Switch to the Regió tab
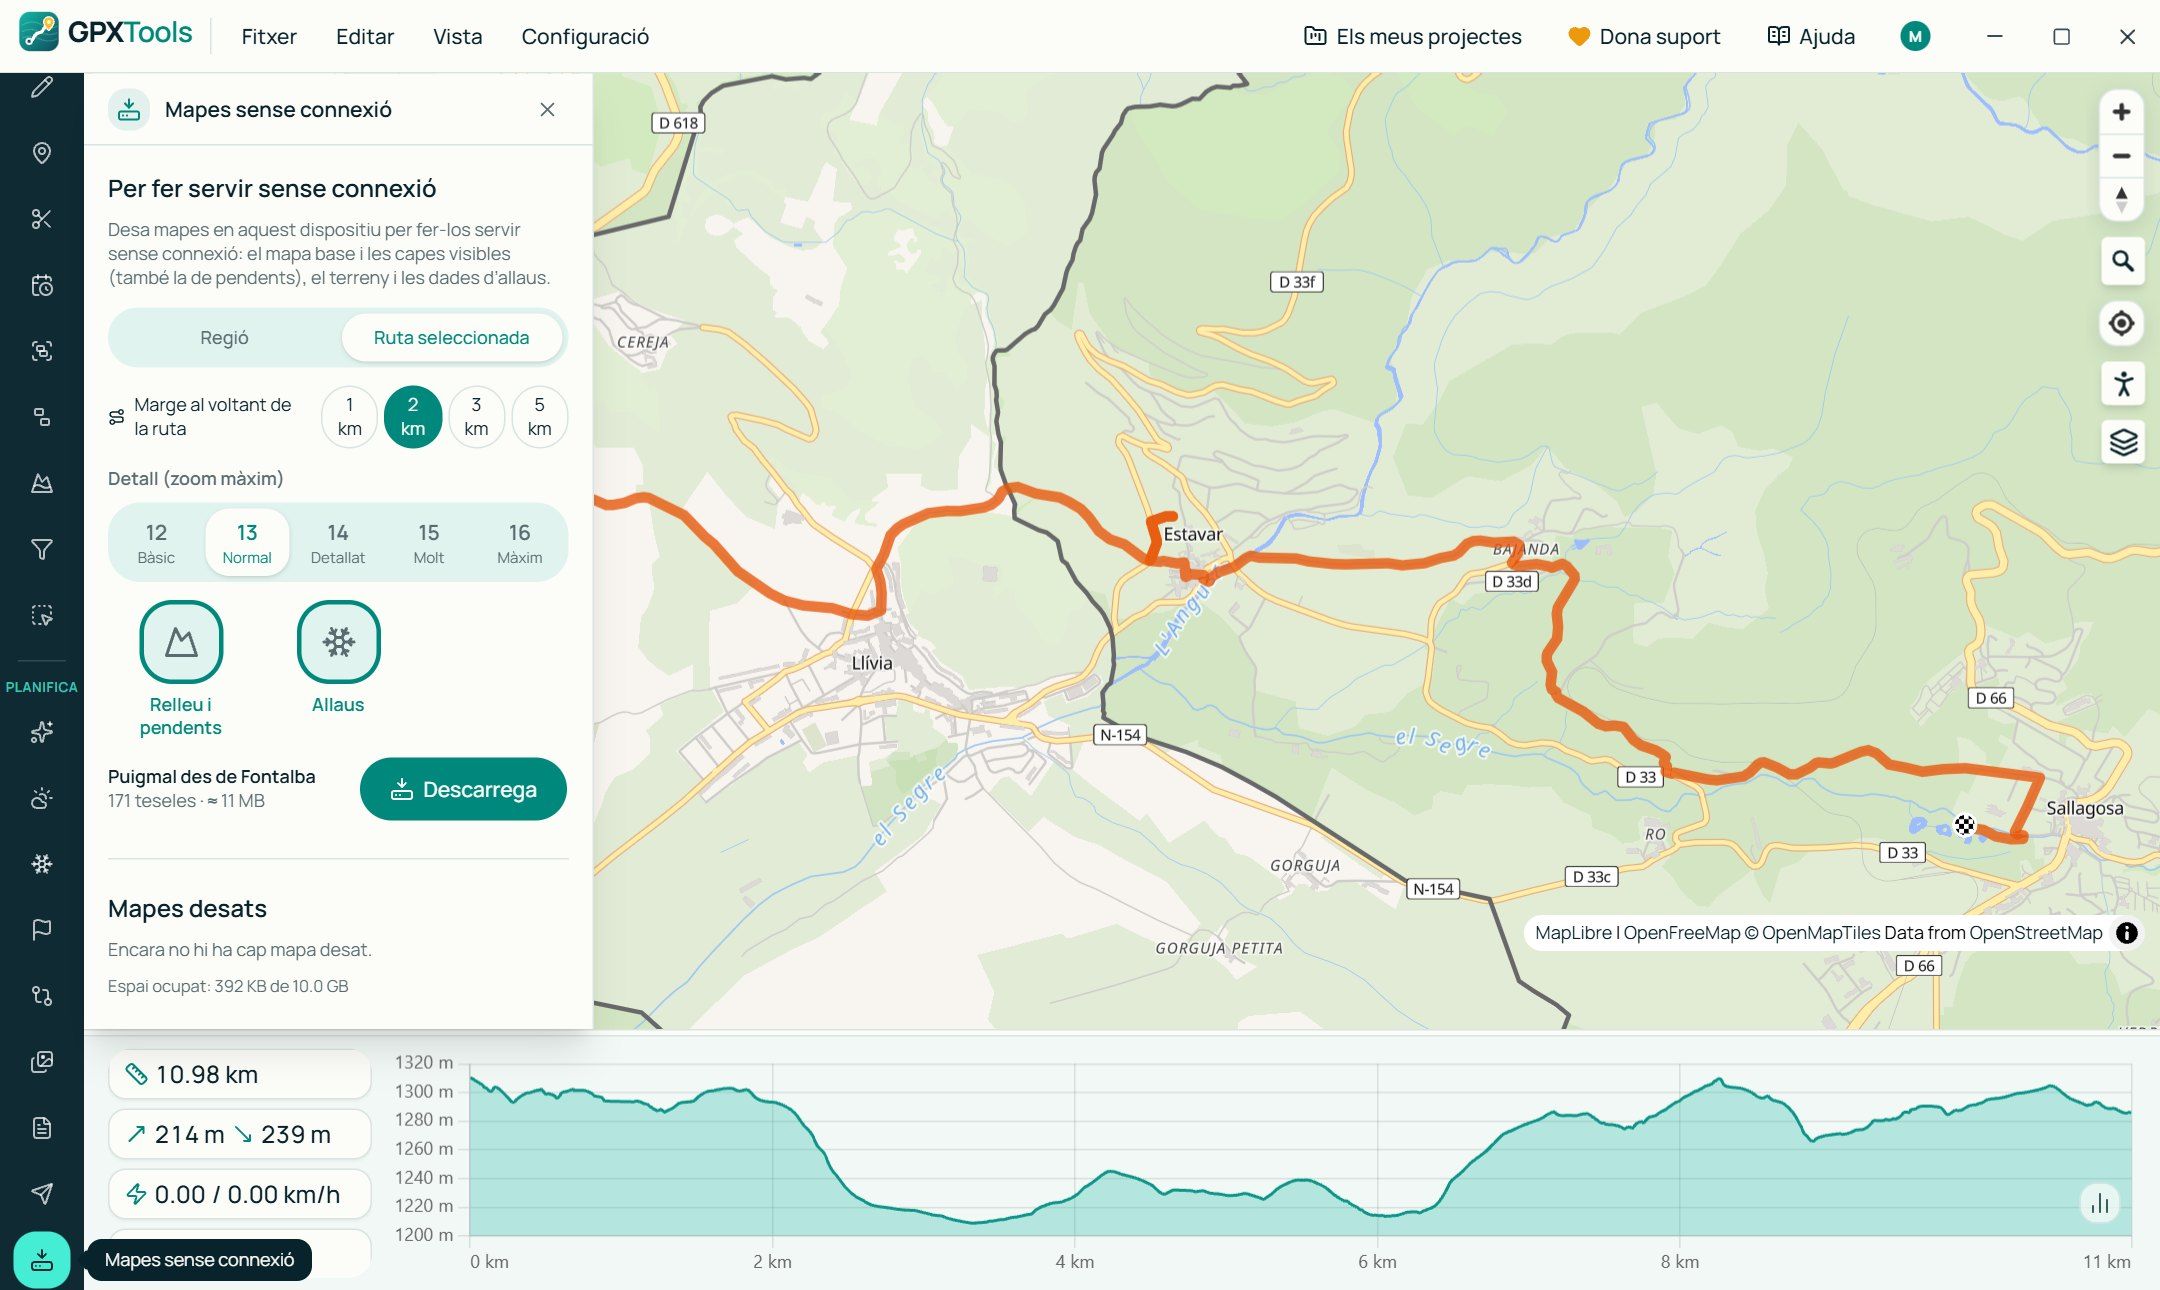The image size is (2160, 1290). pos(224,338)
